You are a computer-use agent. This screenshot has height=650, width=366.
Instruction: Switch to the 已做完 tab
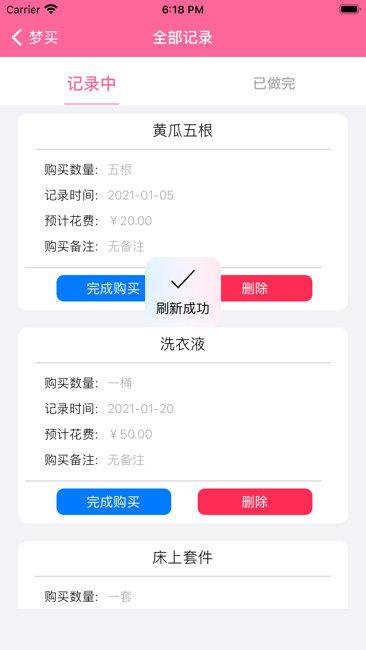(274, 83)
